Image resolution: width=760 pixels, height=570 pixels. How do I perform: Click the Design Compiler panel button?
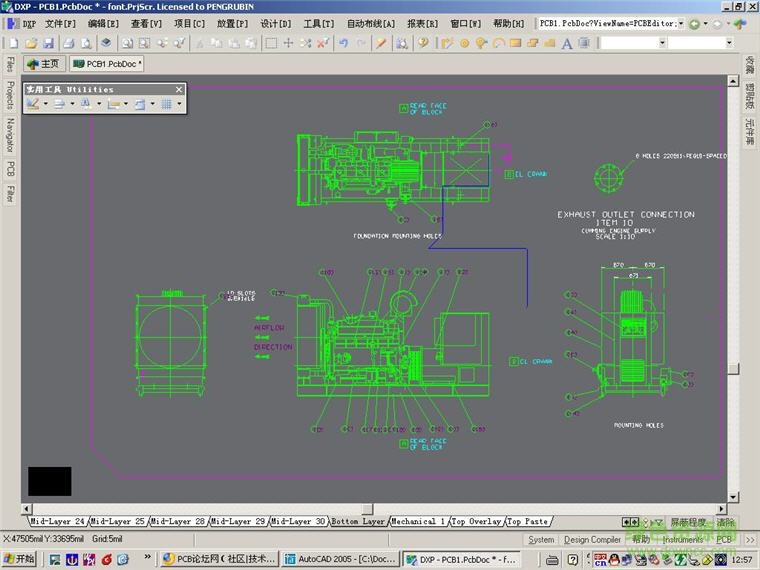coord(591,540)
